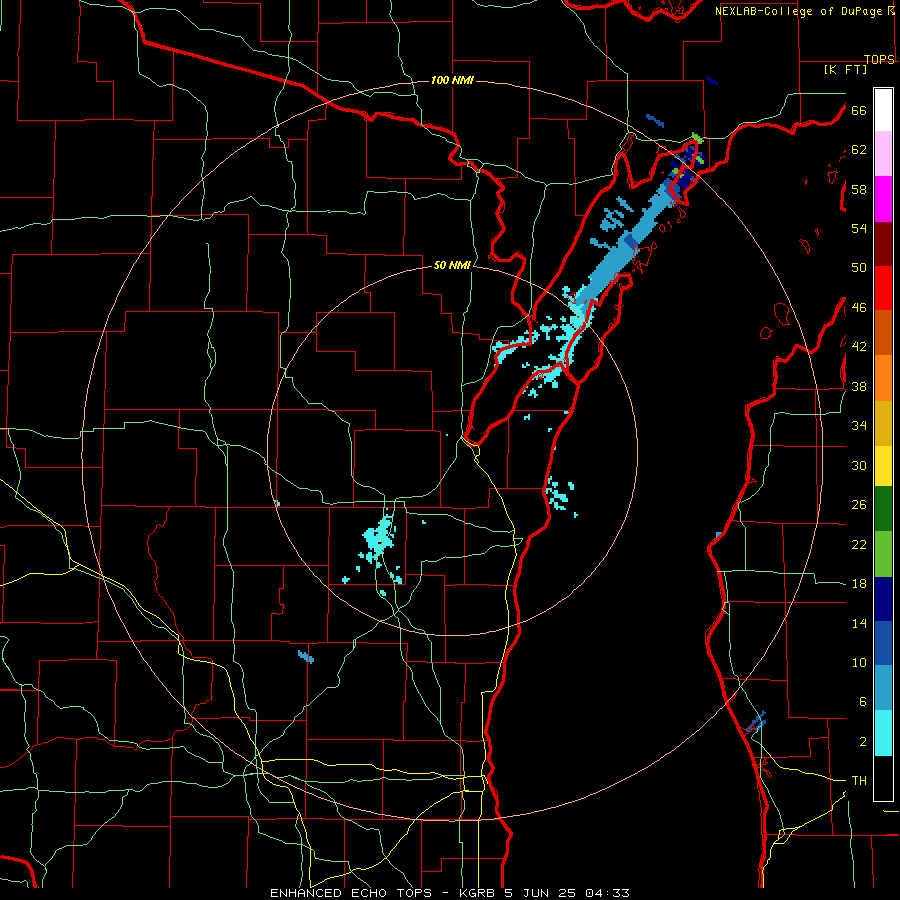Screen dimensions: 900x900
Task: Click the 46 legend value
Action: pos(859,308)
